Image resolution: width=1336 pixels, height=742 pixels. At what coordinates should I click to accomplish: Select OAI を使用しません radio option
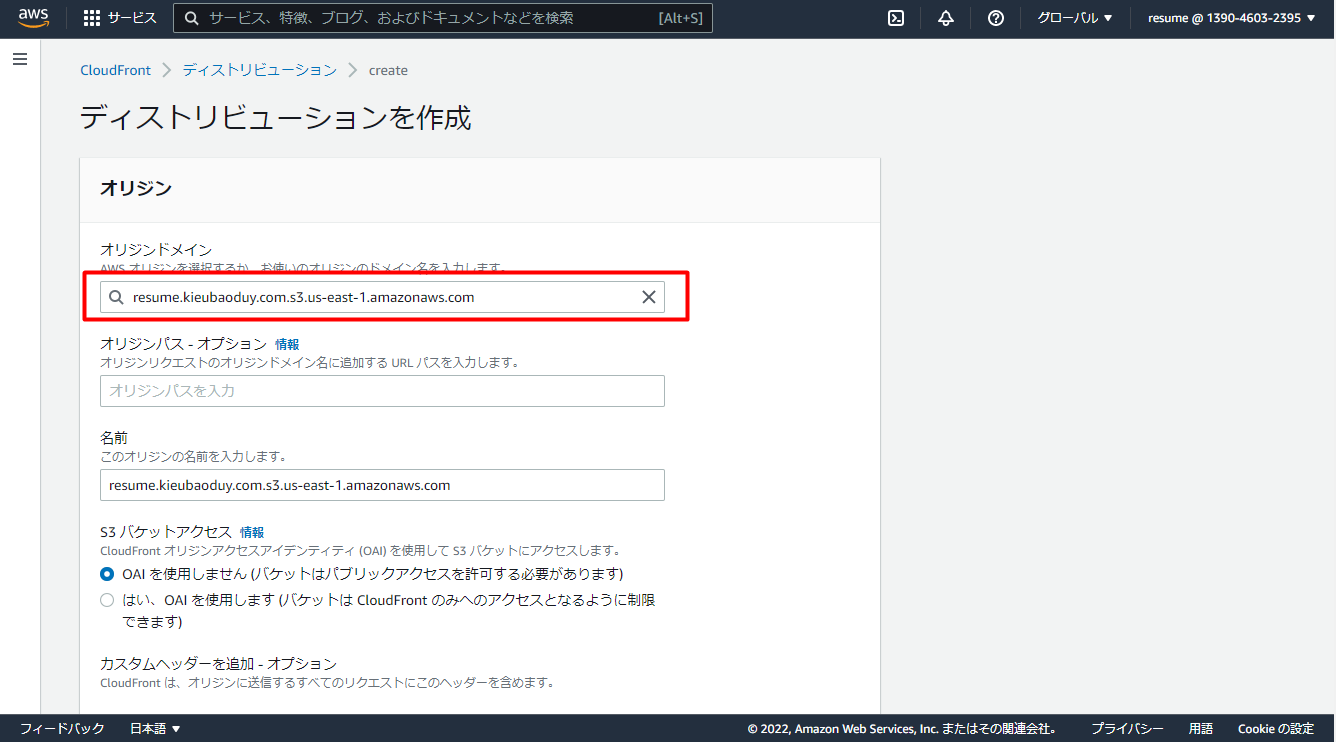pyautogui.click(x=107, y=574)
